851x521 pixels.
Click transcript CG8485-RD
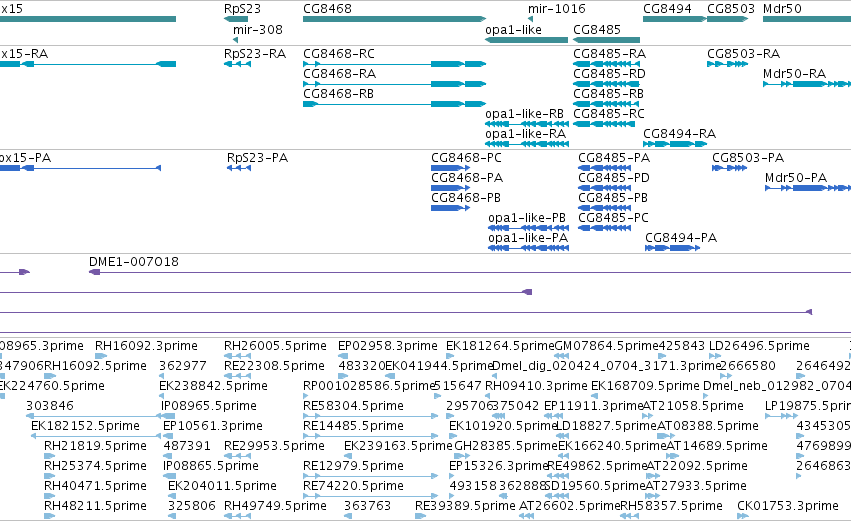pos(609,74)
